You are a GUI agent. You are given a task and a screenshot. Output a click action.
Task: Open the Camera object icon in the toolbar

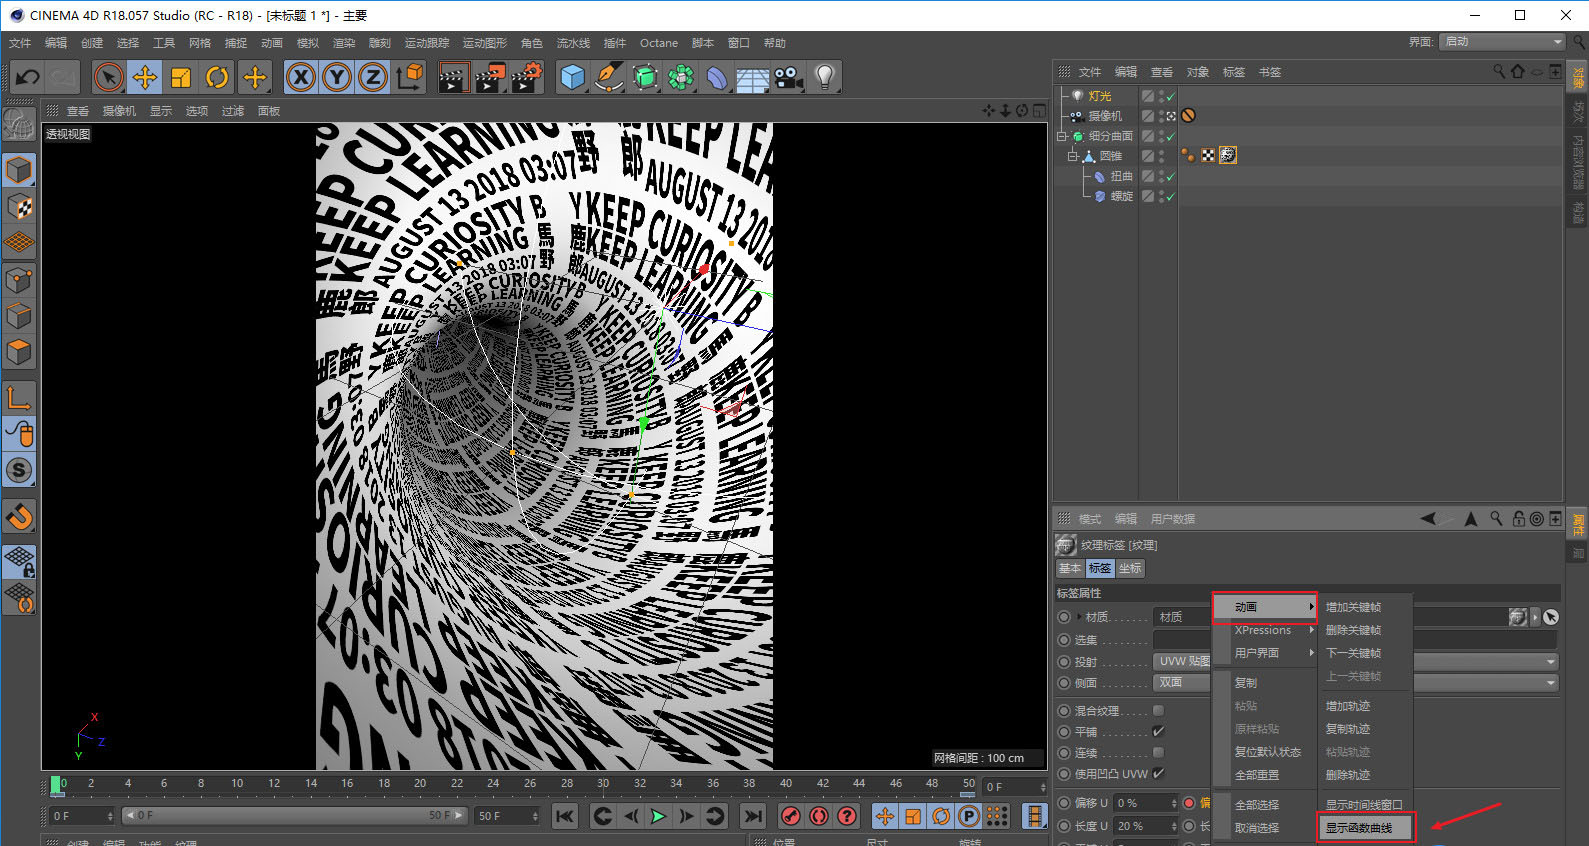(x=788, y=77)
